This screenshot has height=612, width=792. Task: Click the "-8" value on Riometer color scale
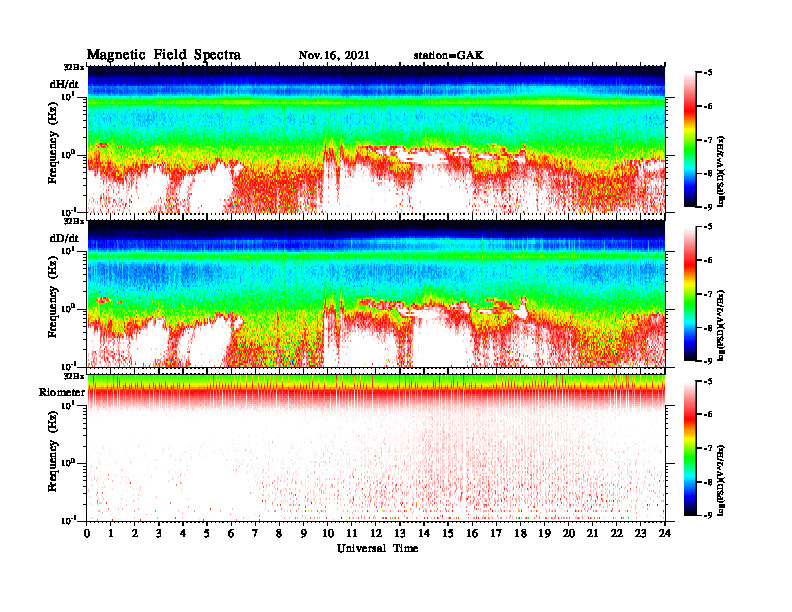click(708, 482)
